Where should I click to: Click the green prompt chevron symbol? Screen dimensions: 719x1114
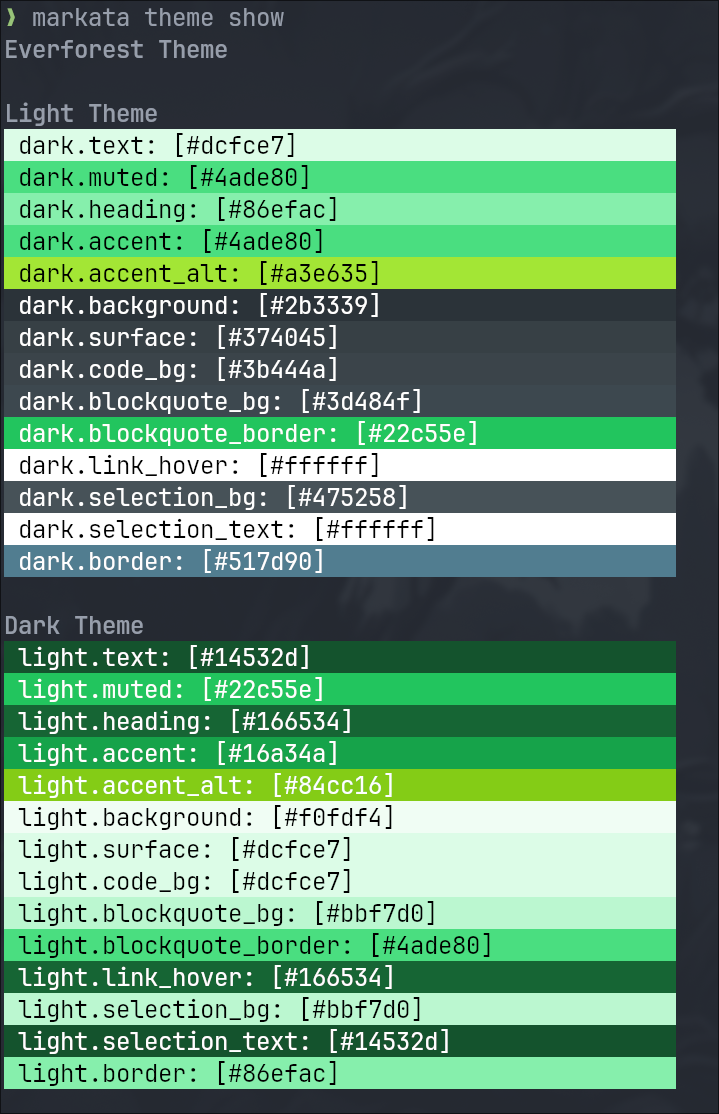[x=11, y=18]
